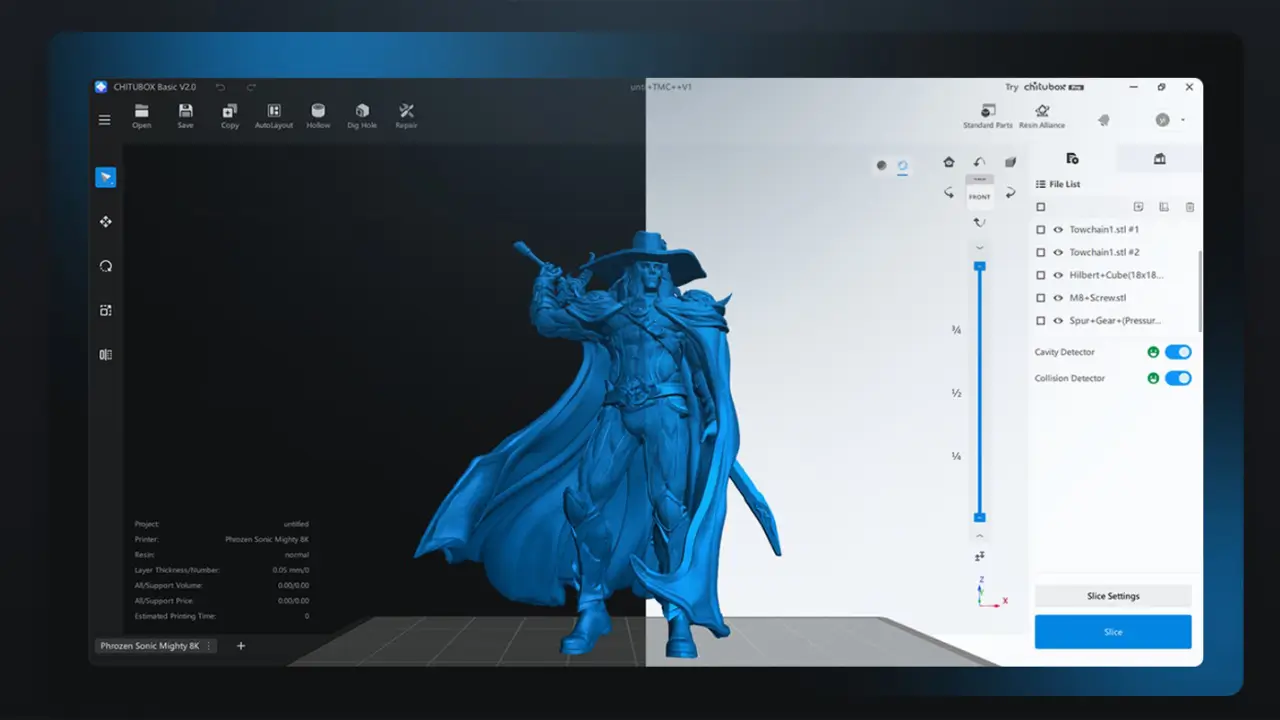Open Resin Alliance

tap(1042, 116)
